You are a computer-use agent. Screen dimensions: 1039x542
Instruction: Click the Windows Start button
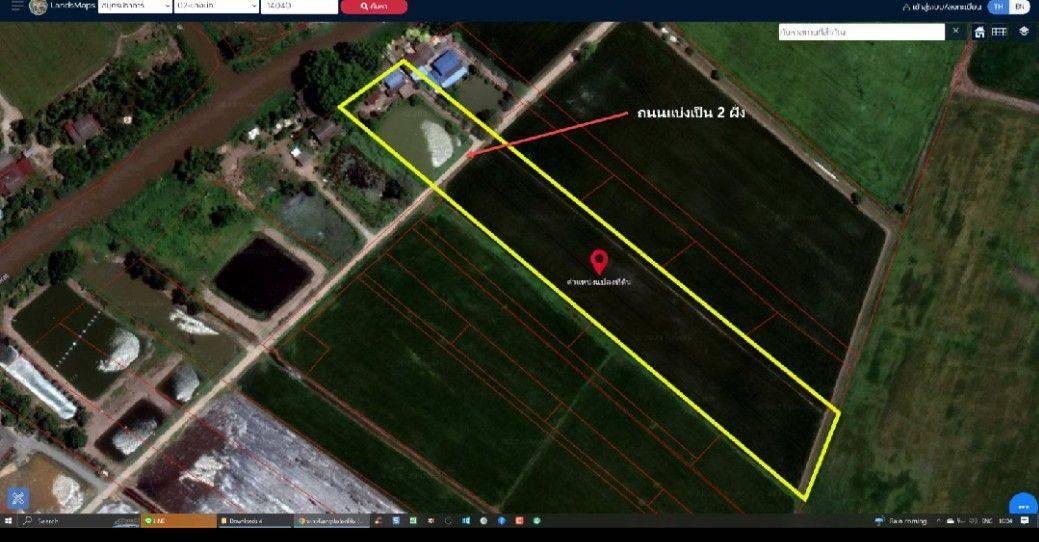[8, 521]
